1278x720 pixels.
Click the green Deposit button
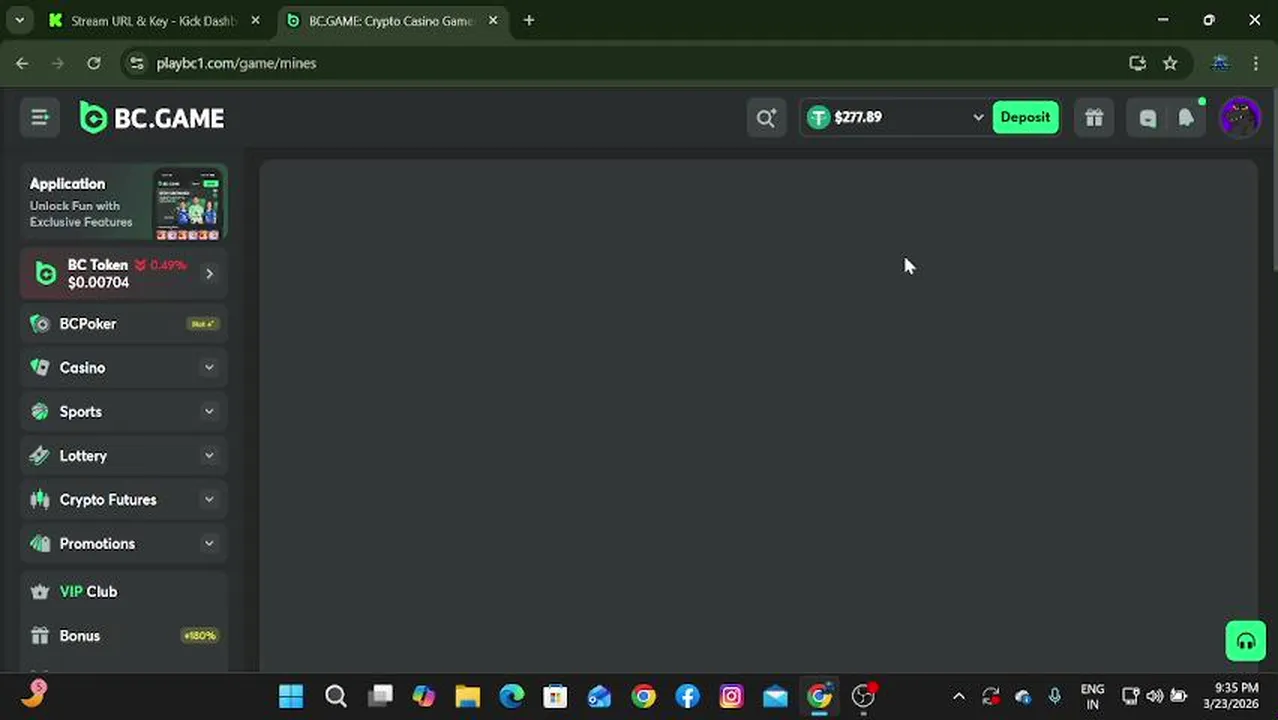pos(1025,117)
